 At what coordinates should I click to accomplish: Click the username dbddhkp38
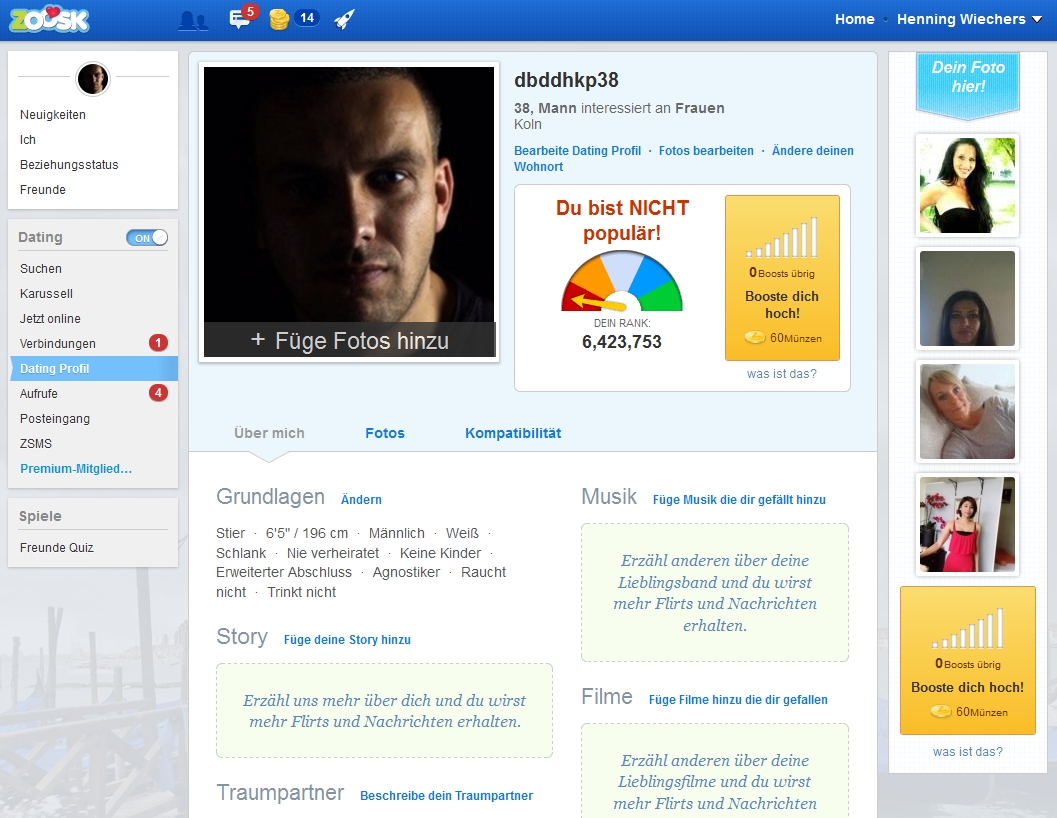click(x=566, y=80)
